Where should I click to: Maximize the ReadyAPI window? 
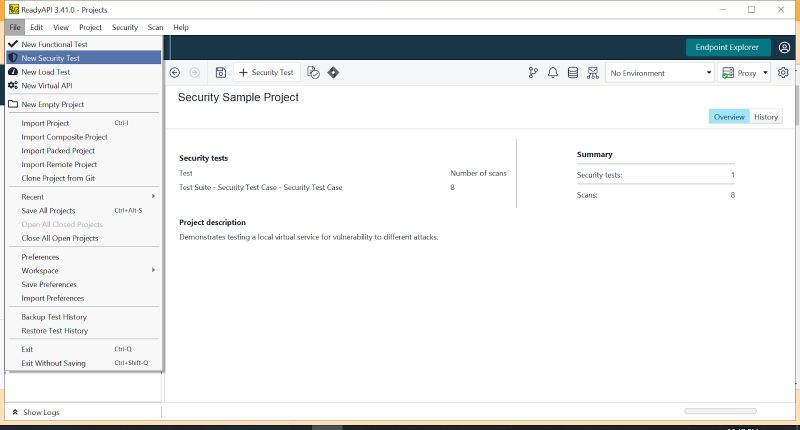(752, 9)
